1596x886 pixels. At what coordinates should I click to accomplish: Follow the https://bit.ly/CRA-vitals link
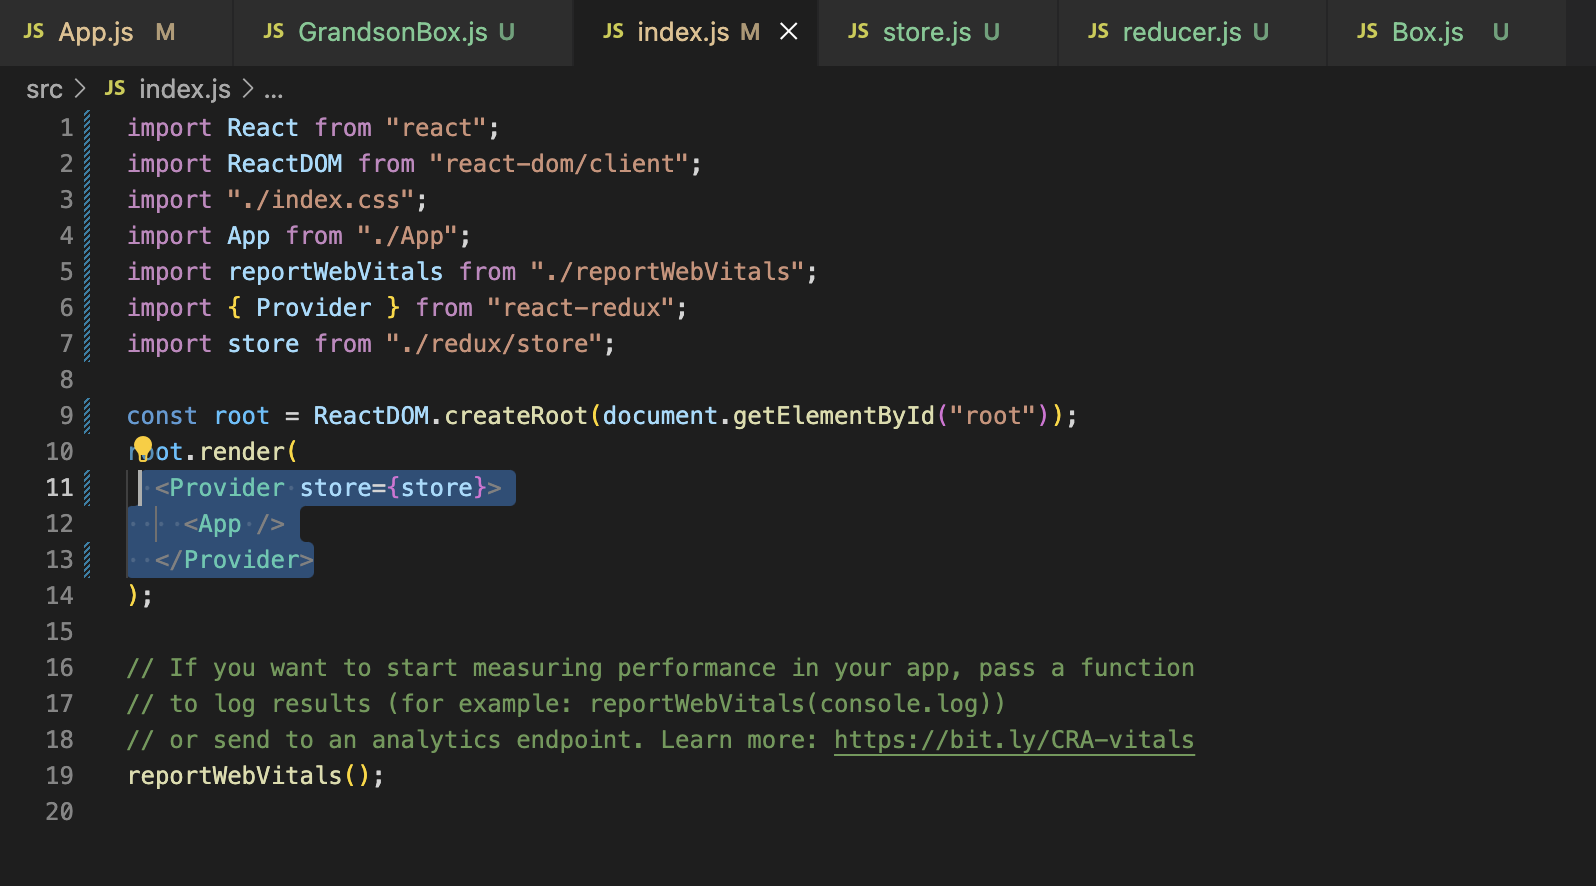[1014, 740]
